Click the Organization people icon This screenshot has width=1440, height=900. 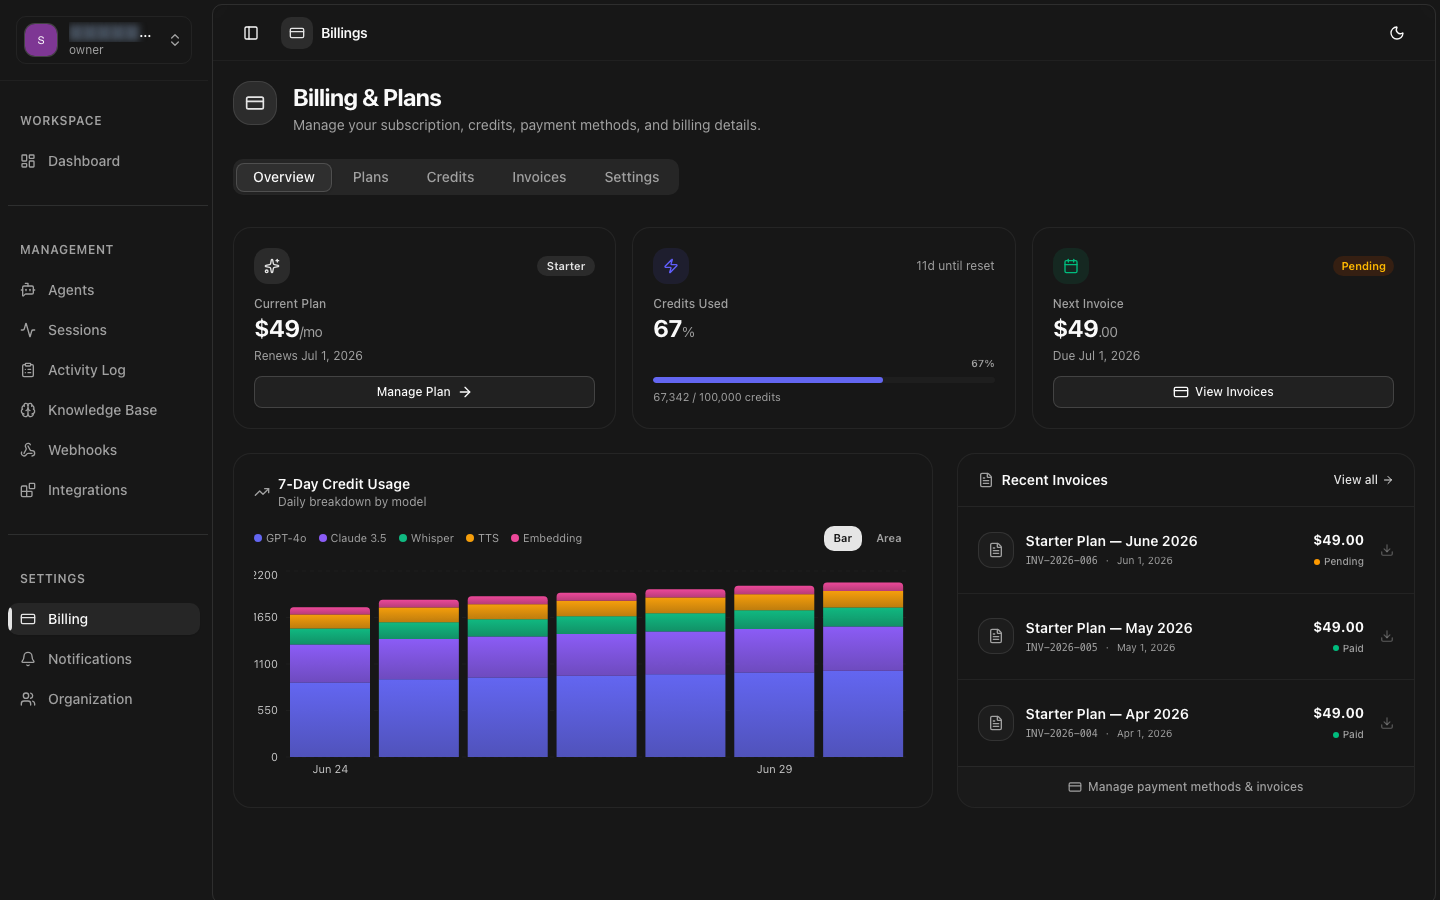28,699
